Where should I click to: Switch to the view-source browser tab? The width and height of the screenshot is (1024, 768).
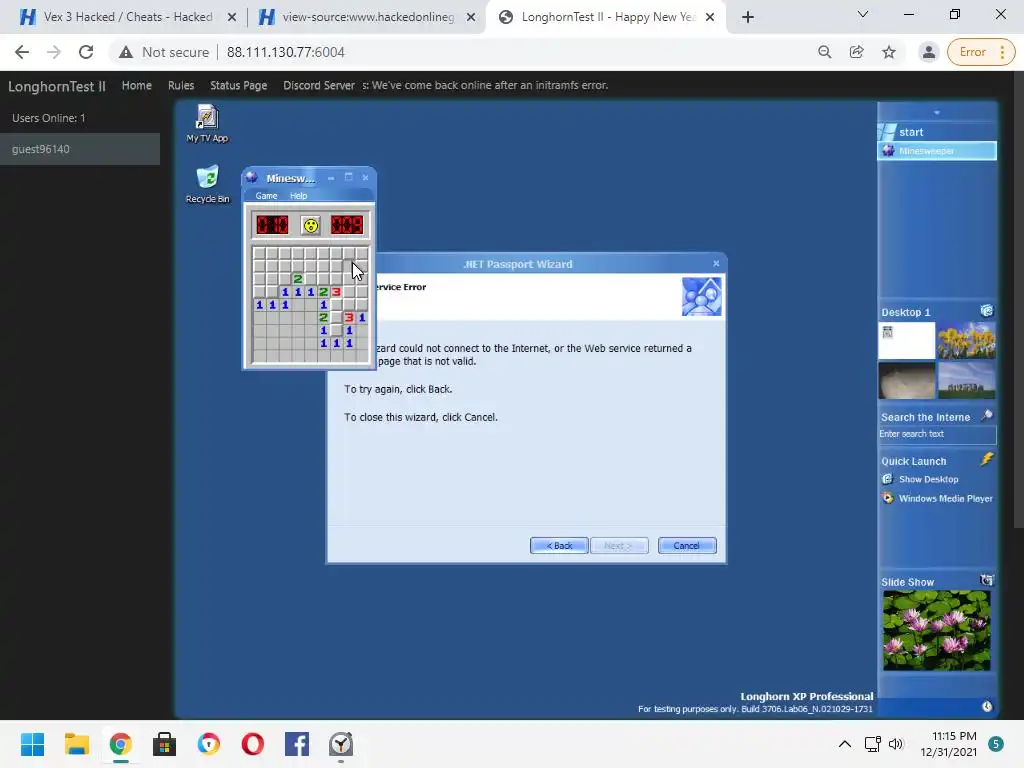pos(366,17)
